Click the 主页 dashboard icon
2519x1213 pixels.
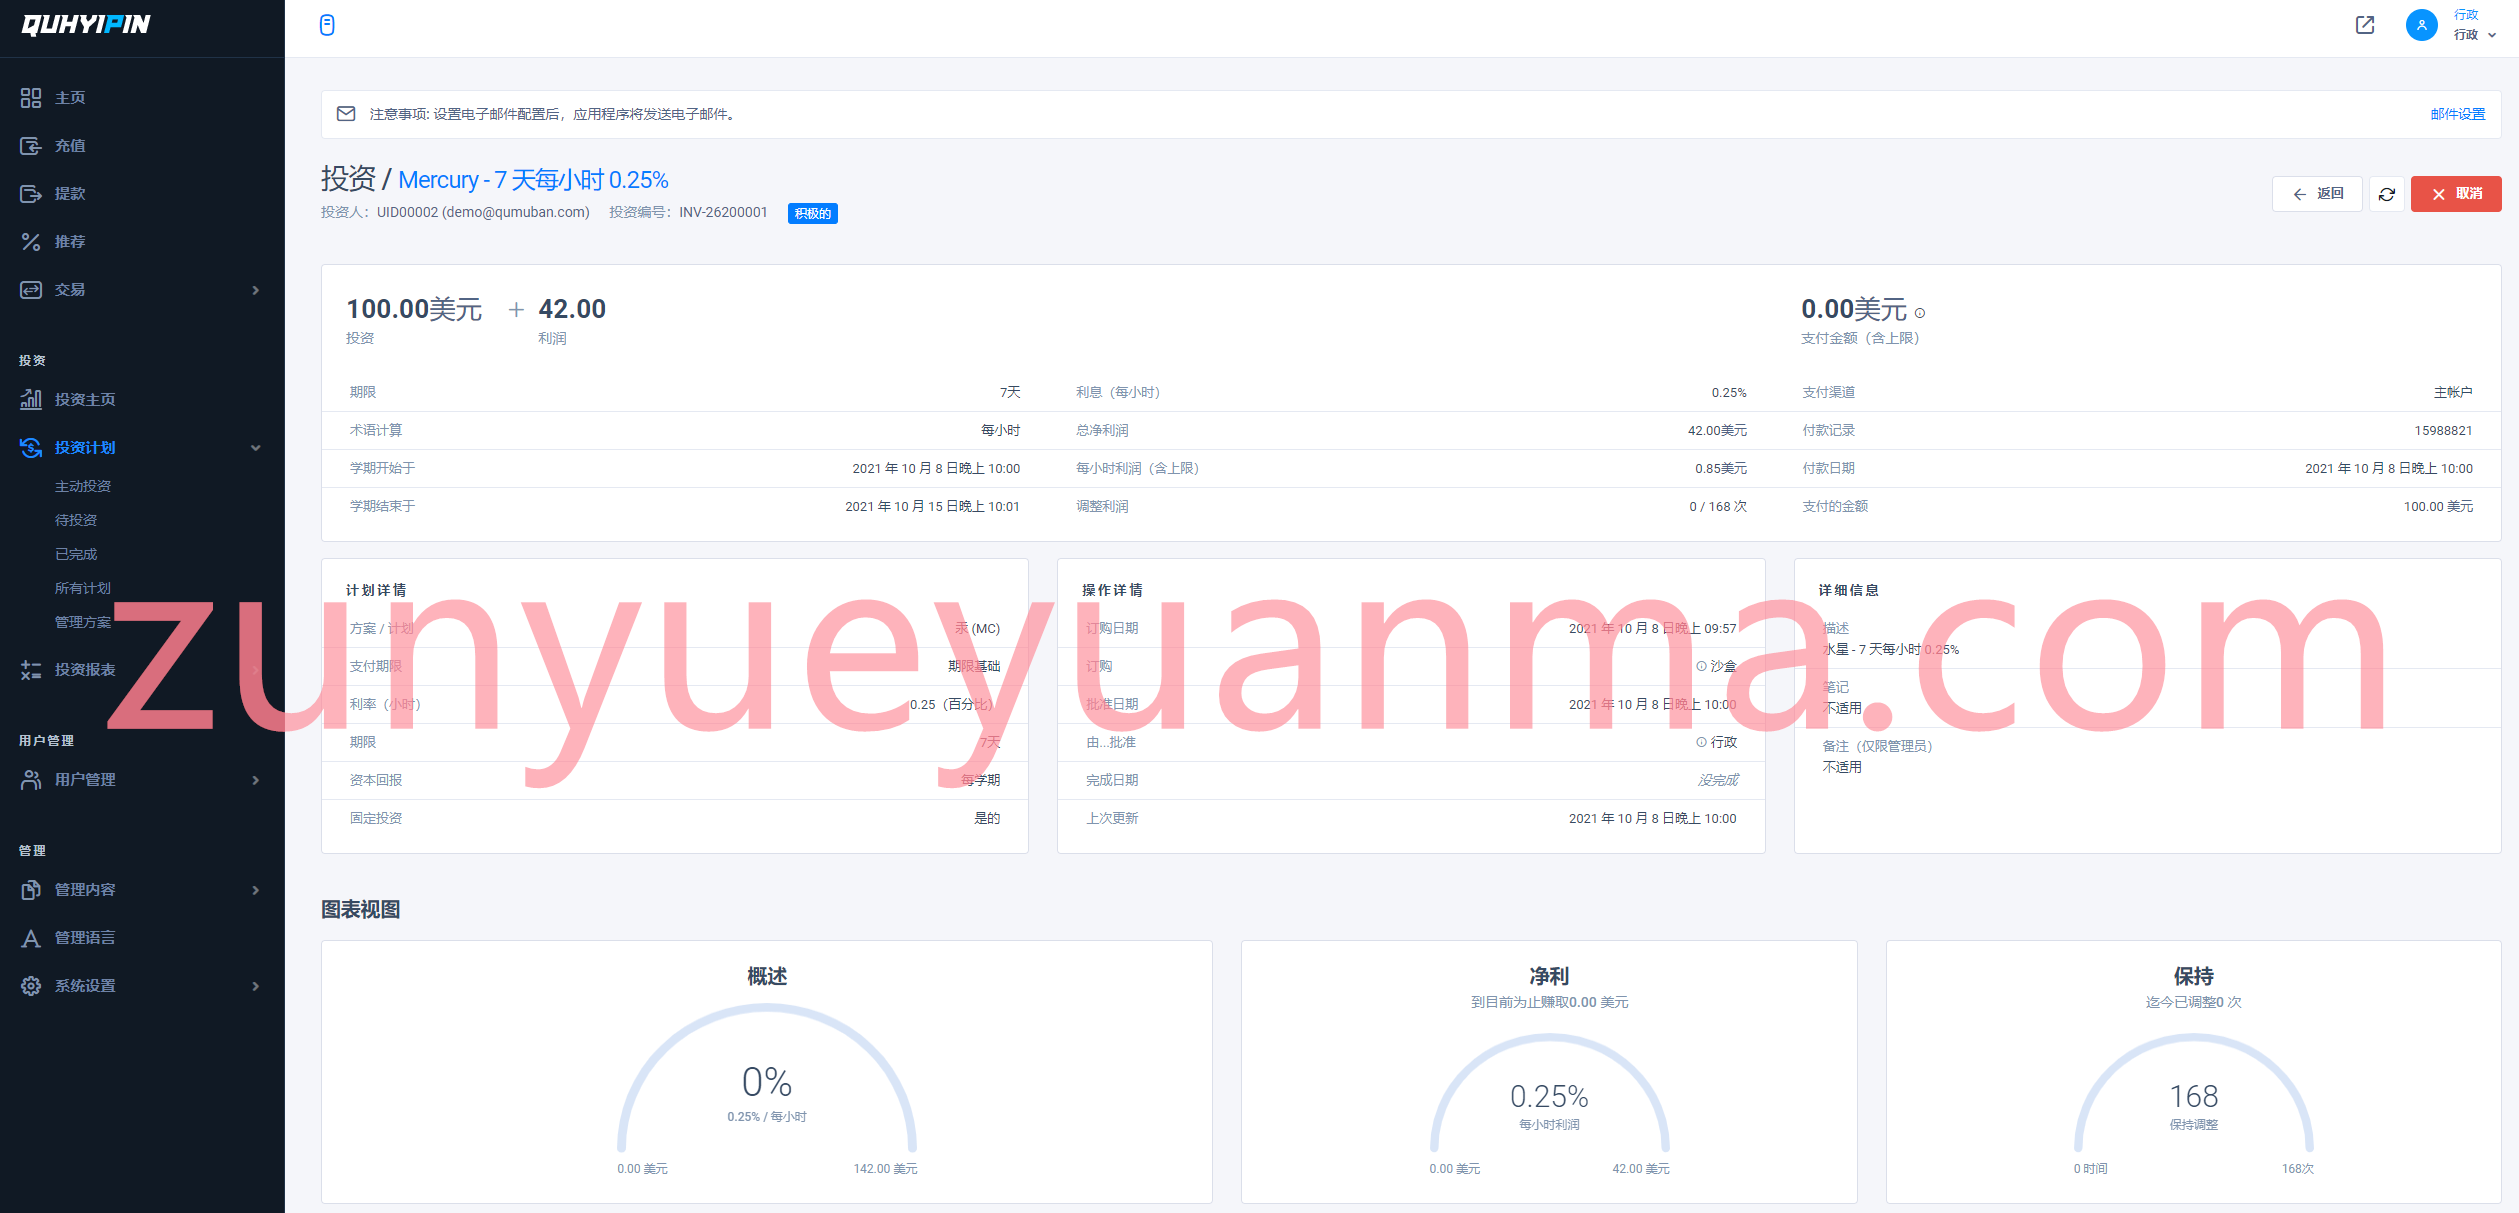pyautogui.click(x=31, y=97)
